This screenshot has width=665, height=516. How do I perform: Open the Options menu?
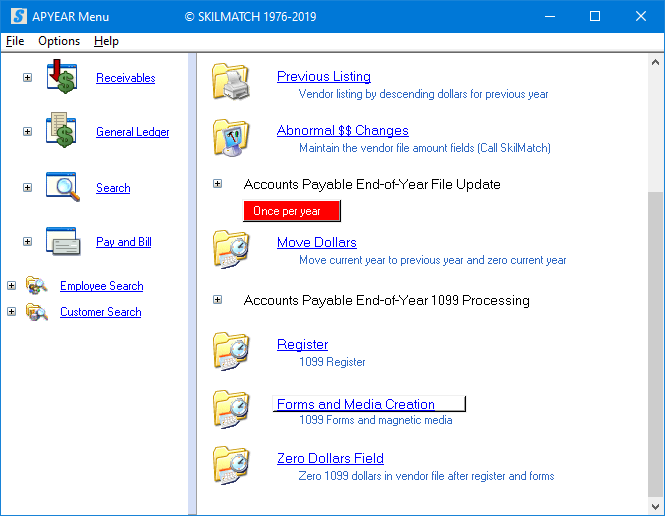tap(59, 41)
